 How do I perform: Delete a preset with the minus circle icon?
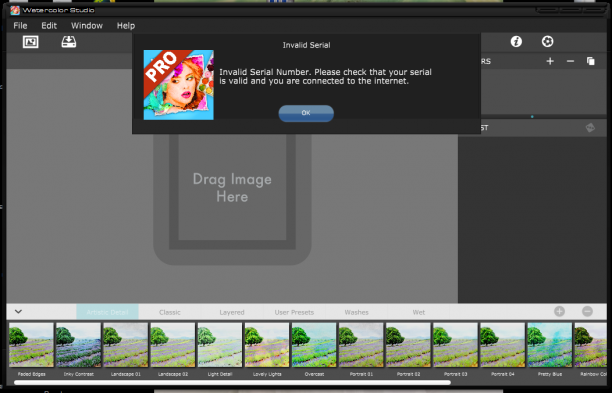pyautogui.click(x=587, y=311)
